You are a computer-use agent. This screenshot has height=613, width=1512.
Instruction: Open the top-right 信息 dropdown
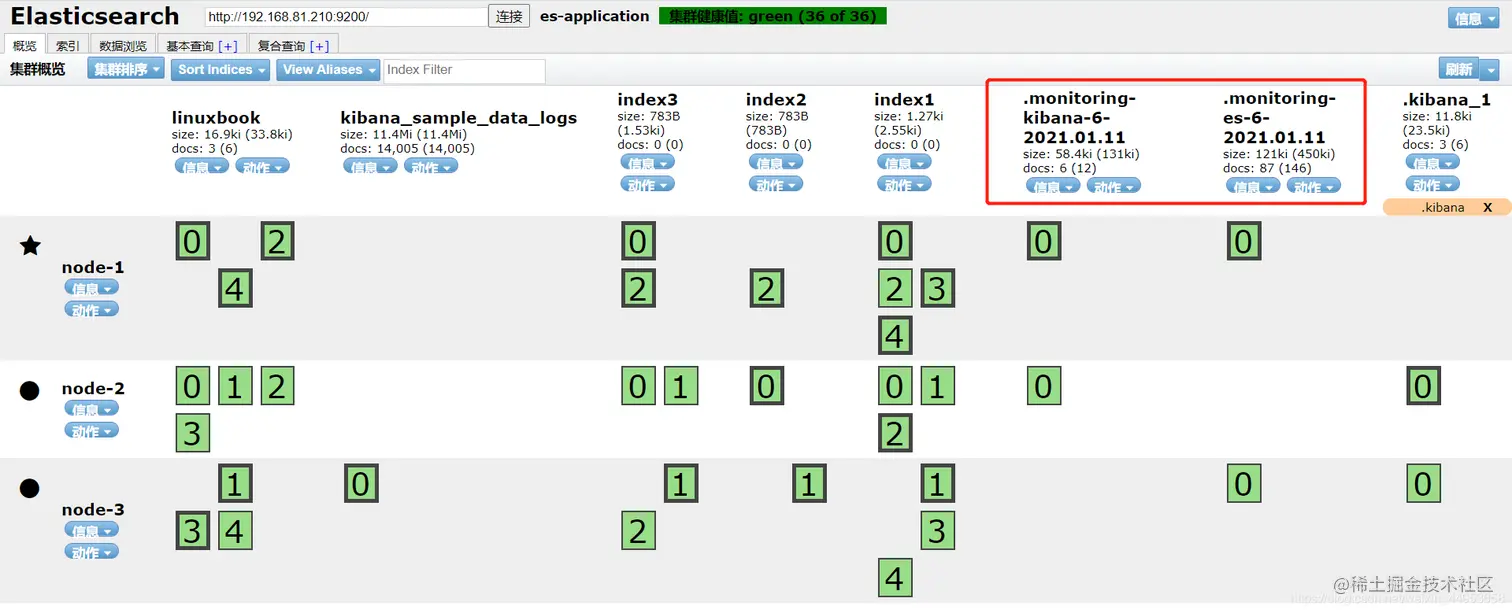[x=1473, y=18]
